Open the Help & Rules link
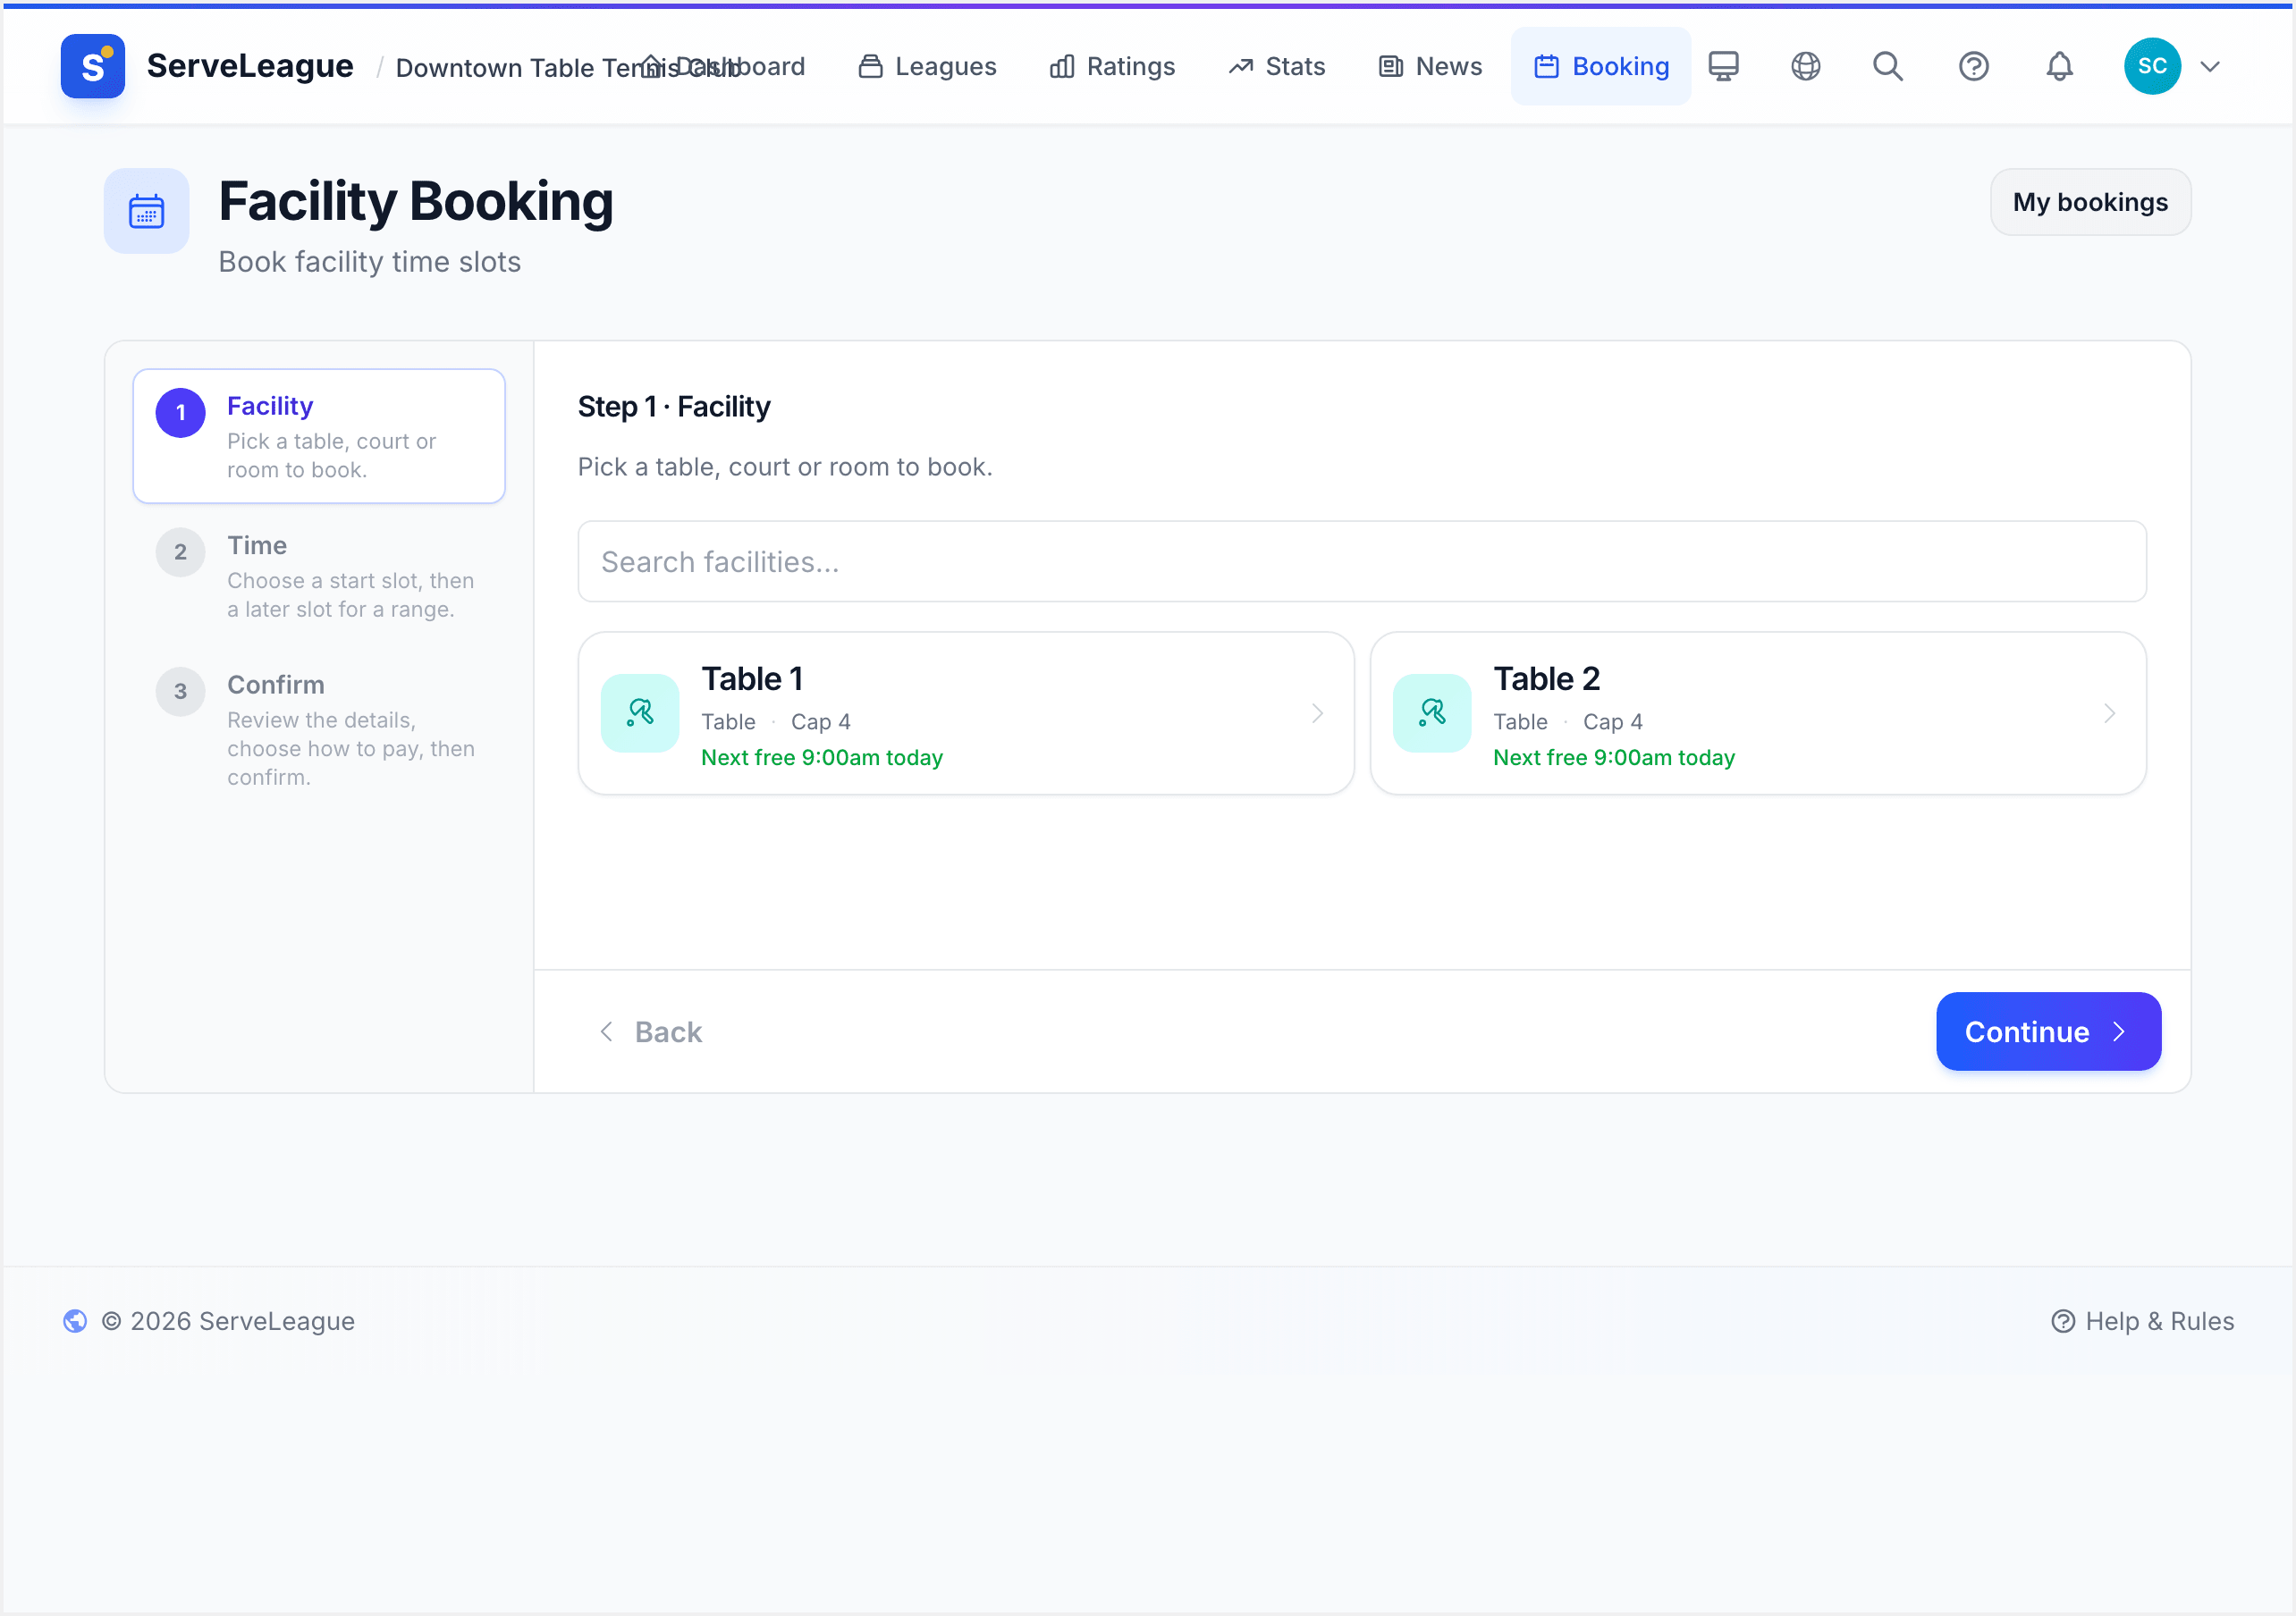 (x=2142, y=1321)
